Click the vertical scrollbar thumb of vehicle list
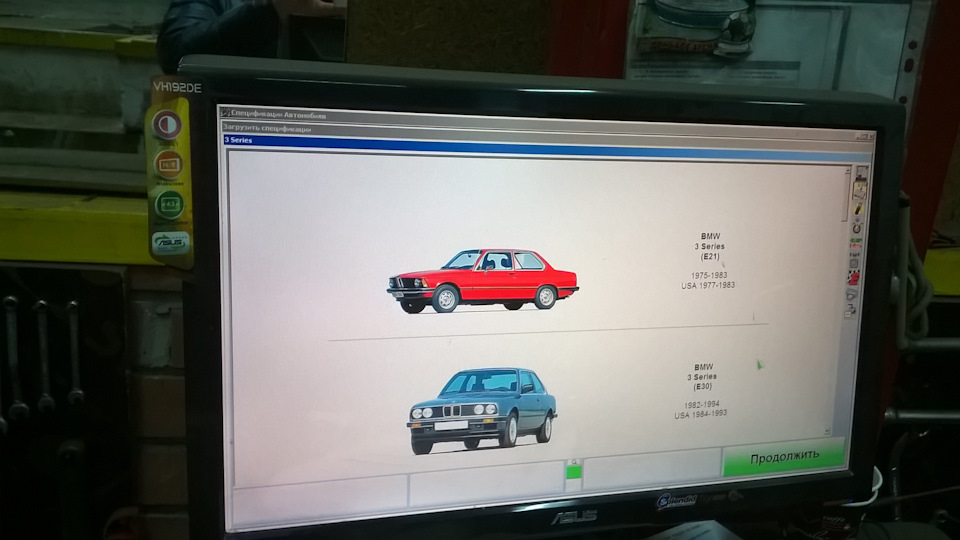Screen dimensions: 960x540 pos(846,197)
